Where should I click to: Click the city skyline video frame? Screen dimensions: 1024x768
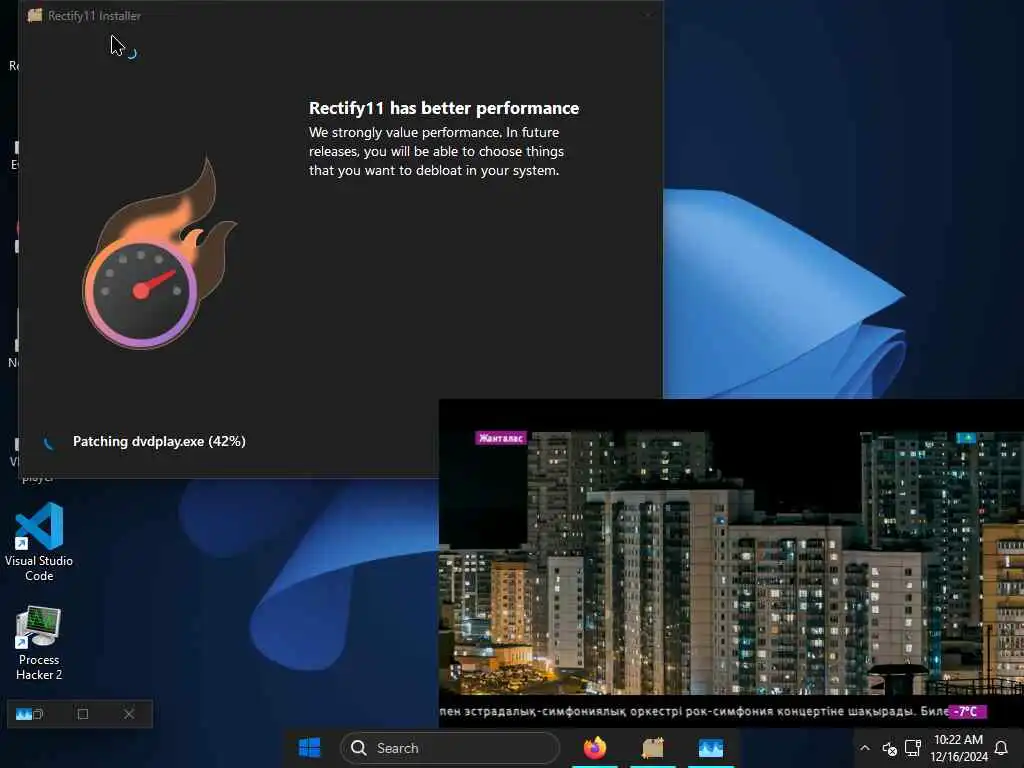[x=731, y=563]
